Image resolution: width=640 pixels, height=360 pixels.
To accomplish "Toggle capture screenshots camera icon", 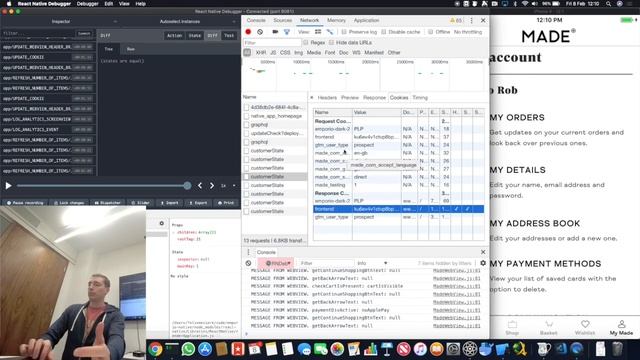I will 275,32.
